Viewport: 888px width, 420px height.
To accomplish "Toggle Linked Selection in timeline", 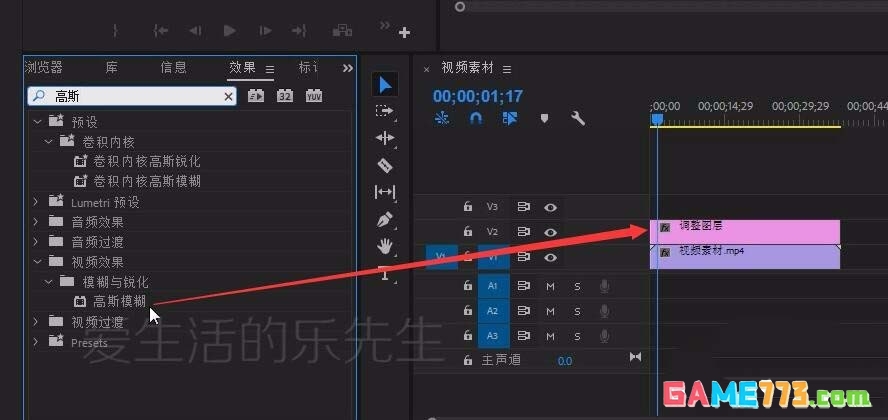I will click(x=510, y=118).
